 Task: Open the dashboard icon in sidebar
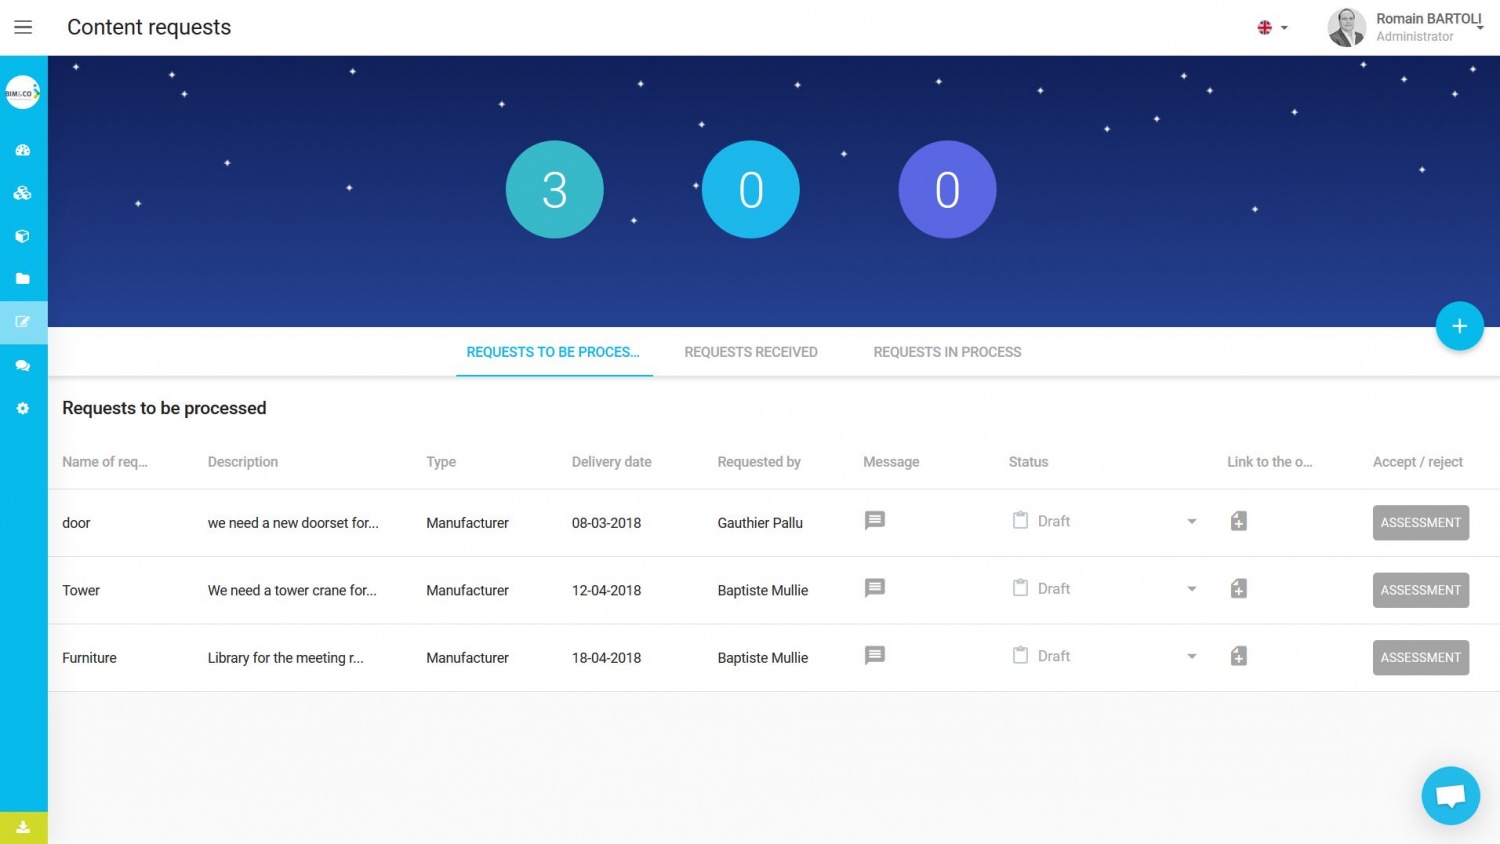coord(23,150)
